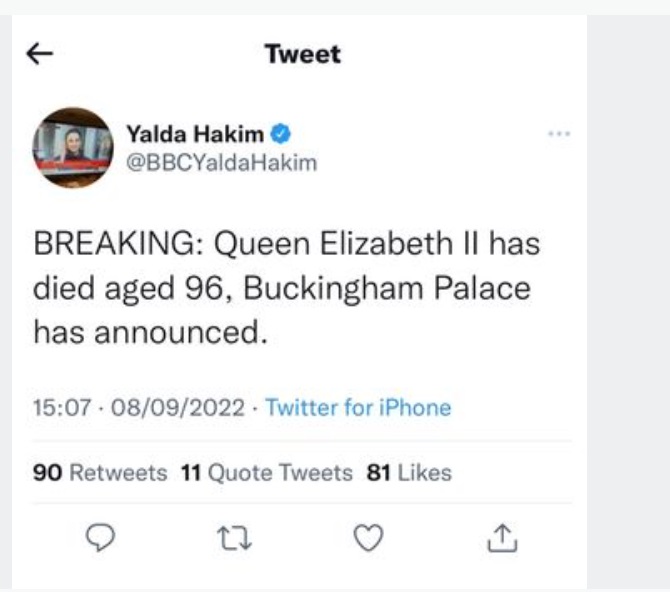Click the 'has announced.' tweet line
This screenshot has height=592, width=670.
[x=152, y=332]
